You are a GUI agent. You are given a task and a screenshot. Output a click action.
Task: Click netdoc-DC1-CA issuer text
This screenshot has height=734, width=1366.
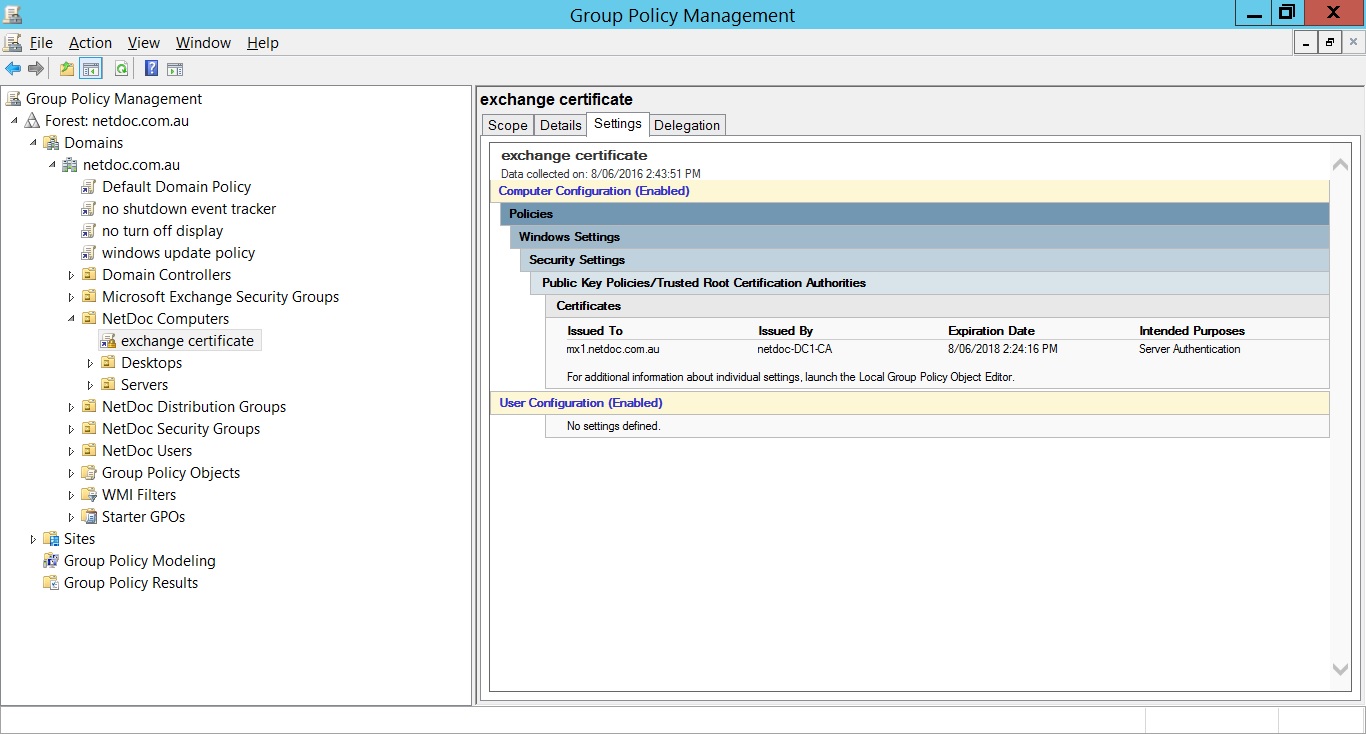tap(795, 349)
